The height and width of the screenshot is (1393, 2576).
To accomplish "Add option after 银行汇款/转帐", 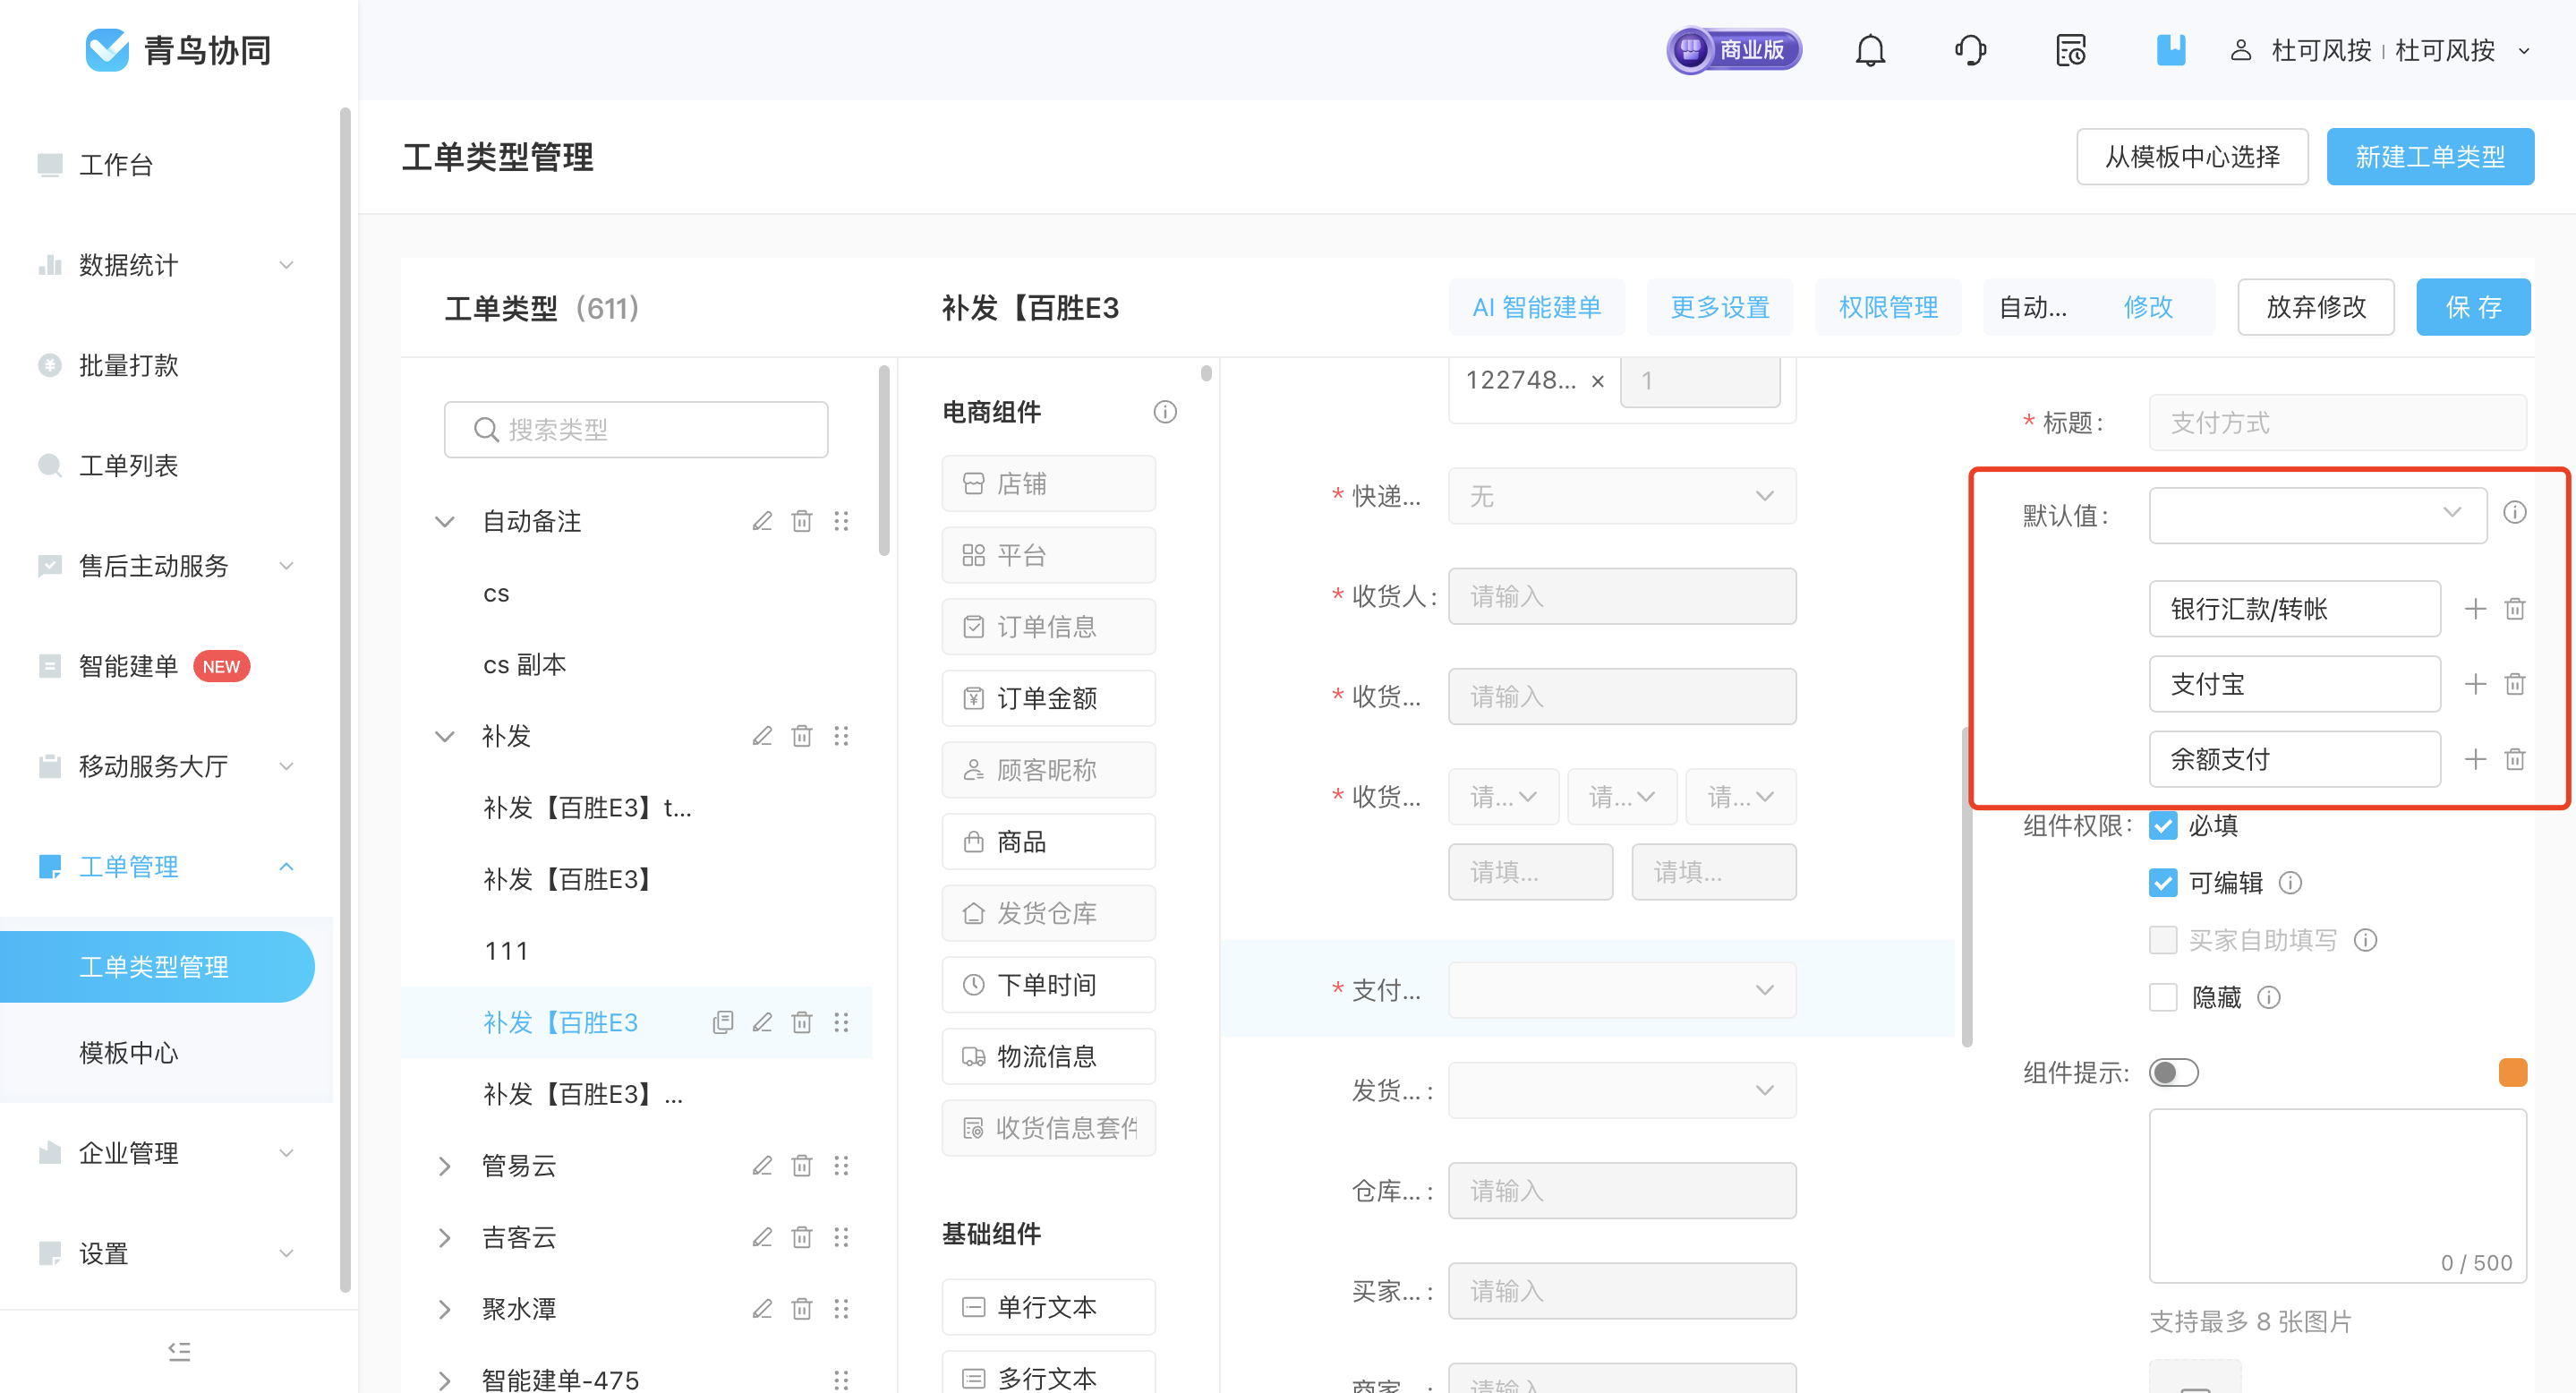I will click(2475, 609).
